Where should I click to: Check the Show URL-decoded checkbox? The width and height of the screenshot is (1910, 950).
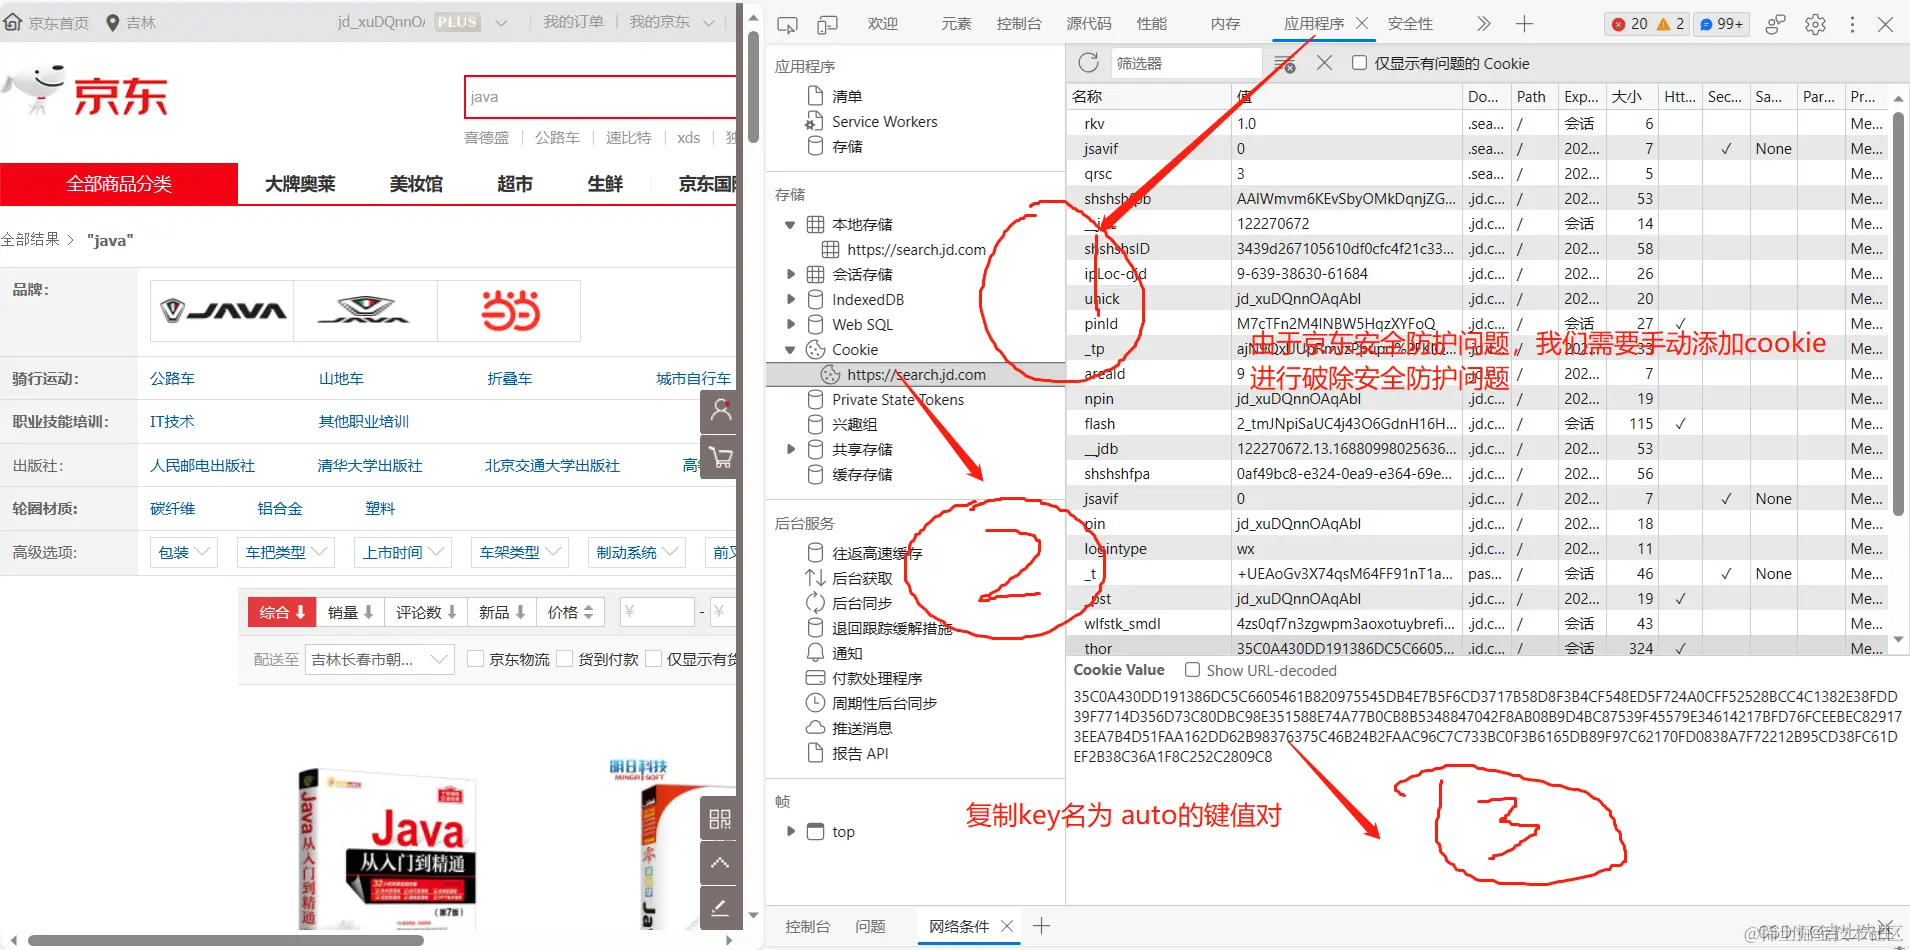tap(1192, 670)
